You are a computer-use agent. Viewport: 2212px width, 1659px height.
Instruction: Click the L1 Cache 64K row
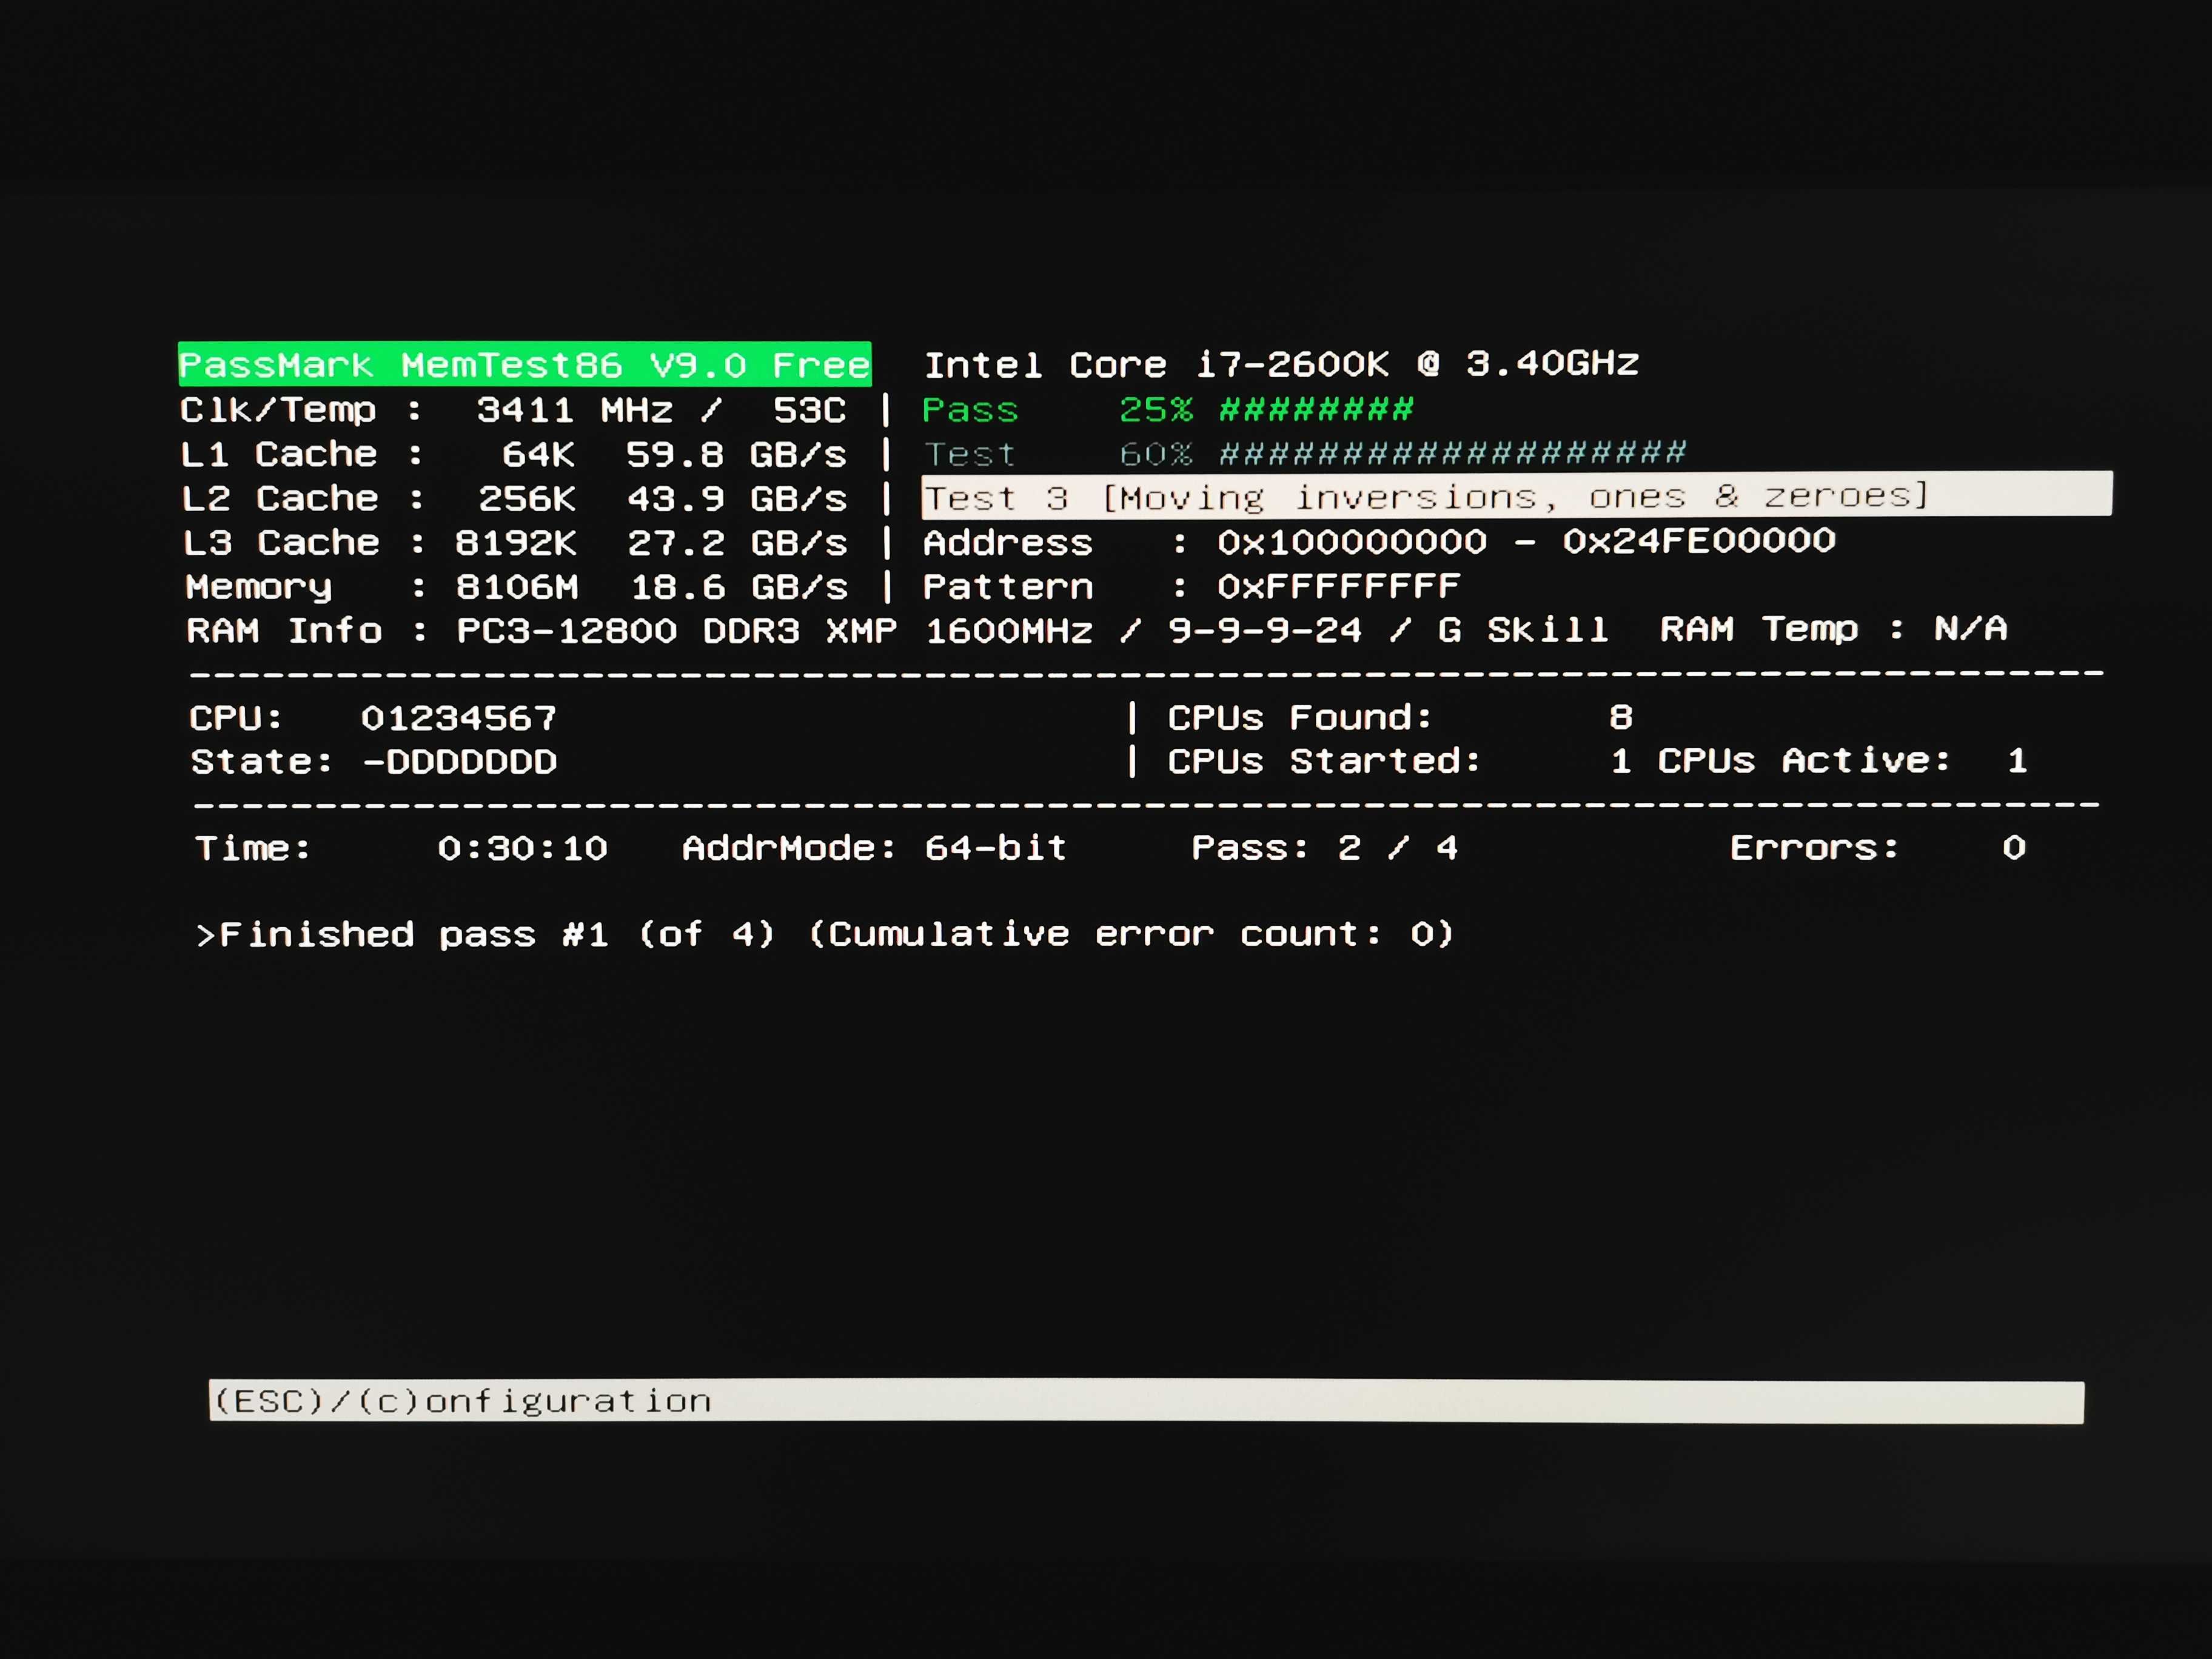coord(513,455)
